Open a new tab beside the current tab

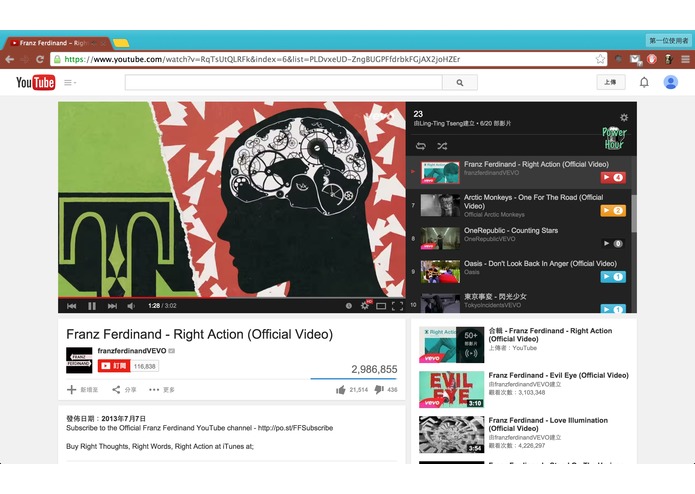(121, 43)
